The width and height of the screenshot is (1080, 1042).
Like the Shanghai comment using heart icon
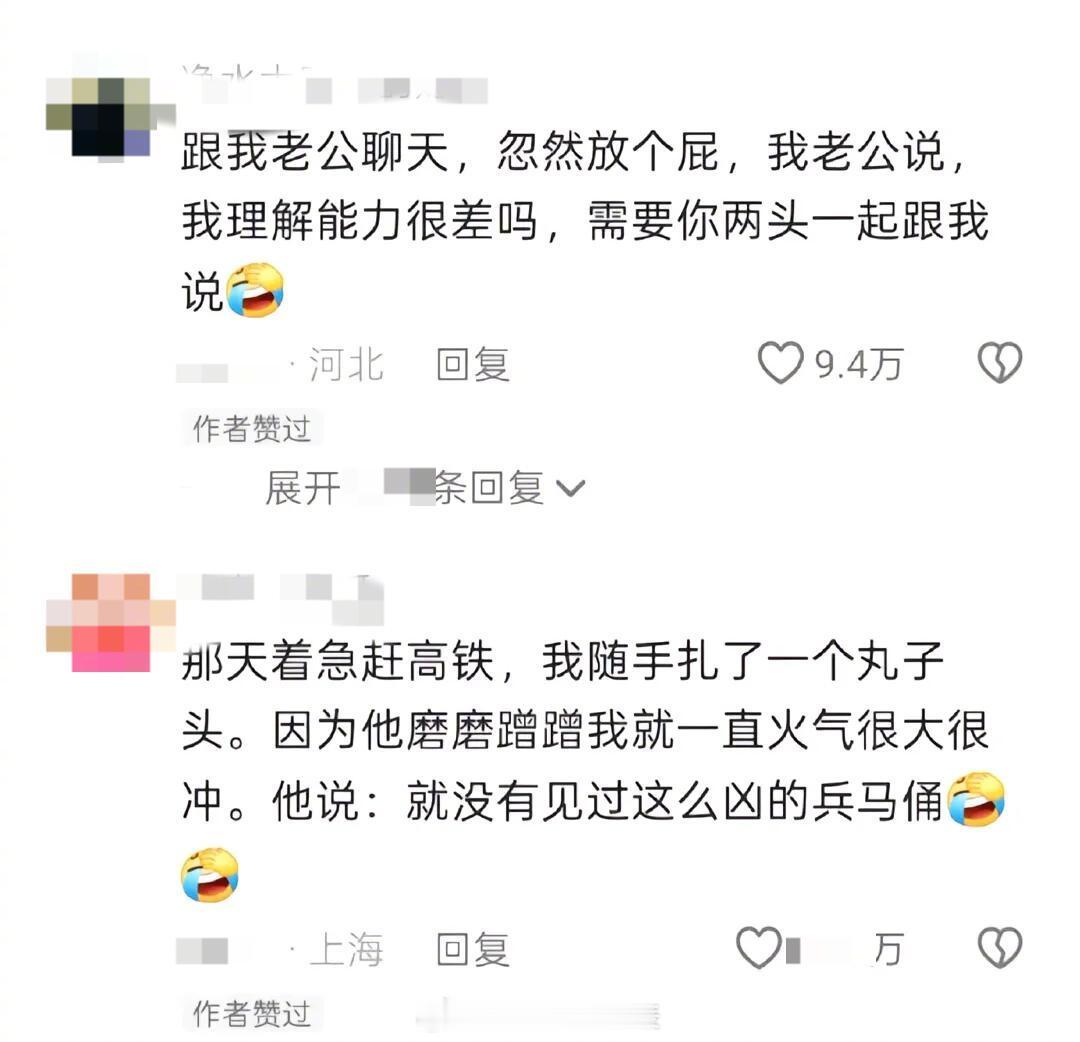[758, 948]
